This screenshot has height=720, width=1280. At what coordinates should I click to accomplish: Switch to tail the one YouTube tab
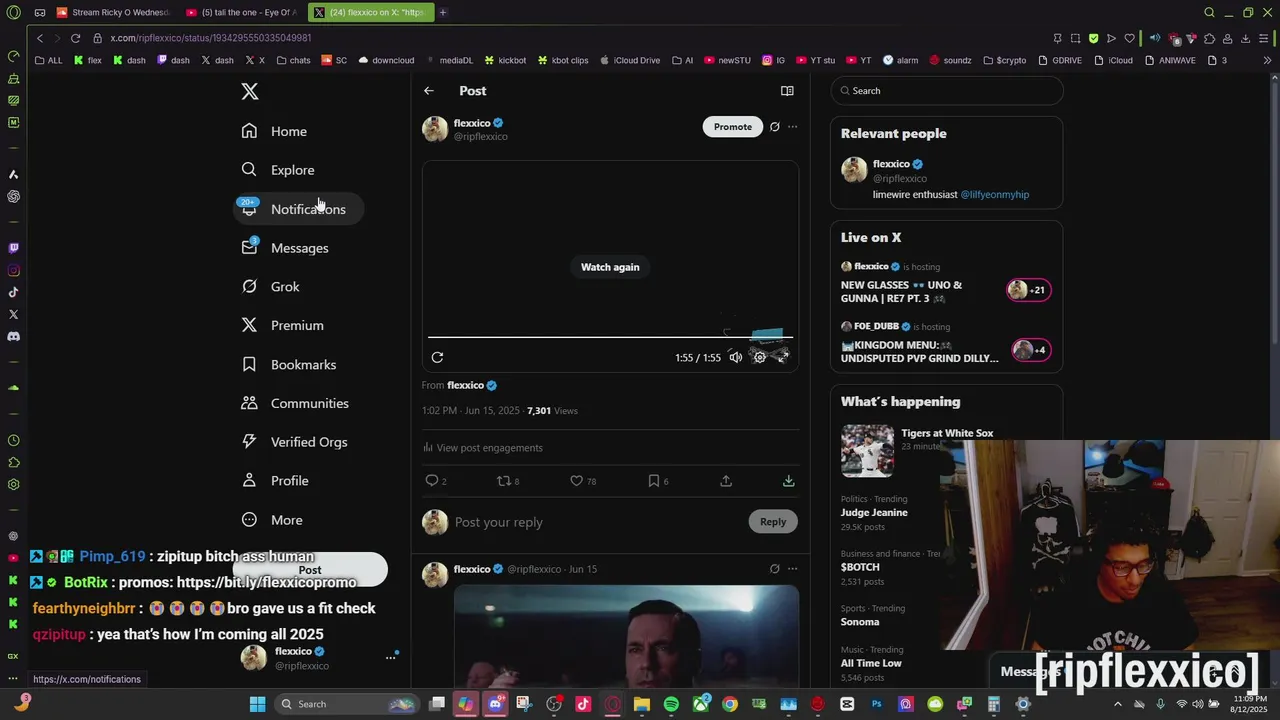point(242,12)
